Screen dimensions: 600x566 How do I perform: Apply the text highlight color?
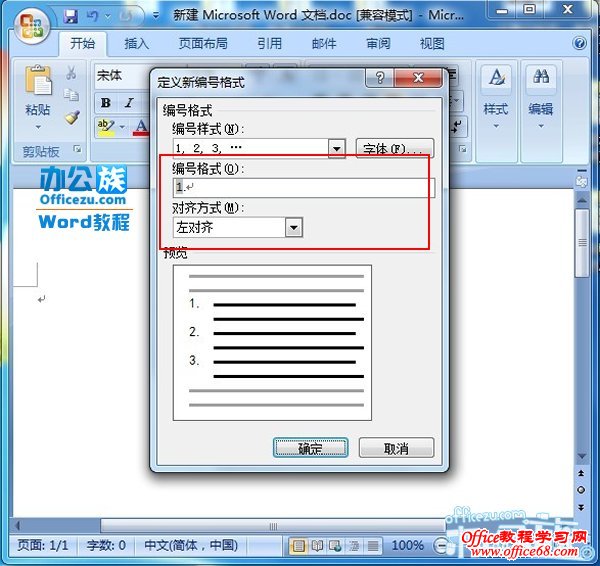tap(106, 127)
